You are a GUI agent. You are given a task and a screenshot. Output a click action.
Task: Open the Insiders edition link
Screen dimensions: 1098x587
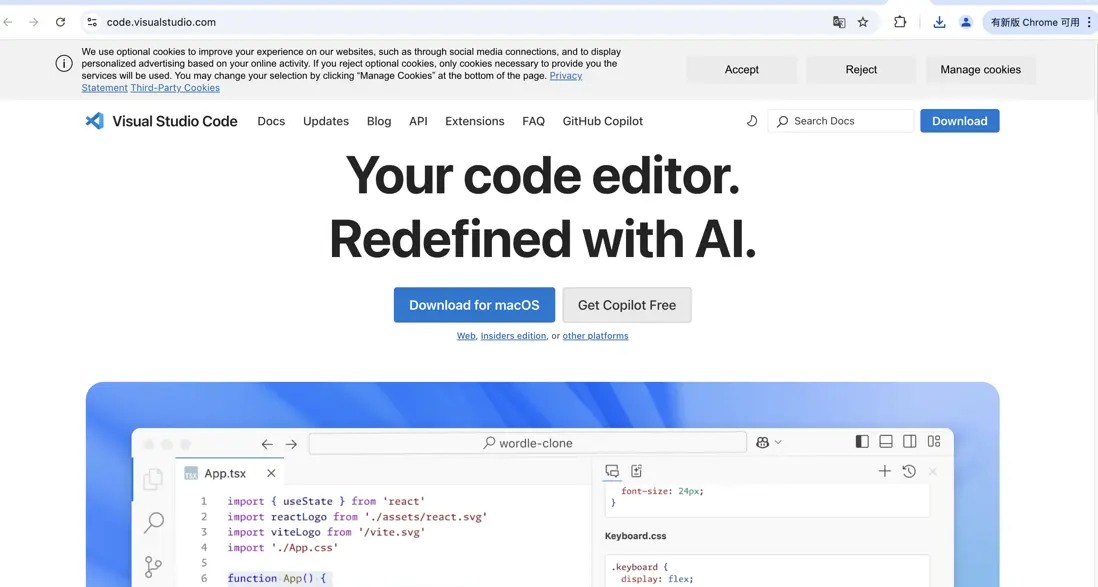[x=513, y=336]
